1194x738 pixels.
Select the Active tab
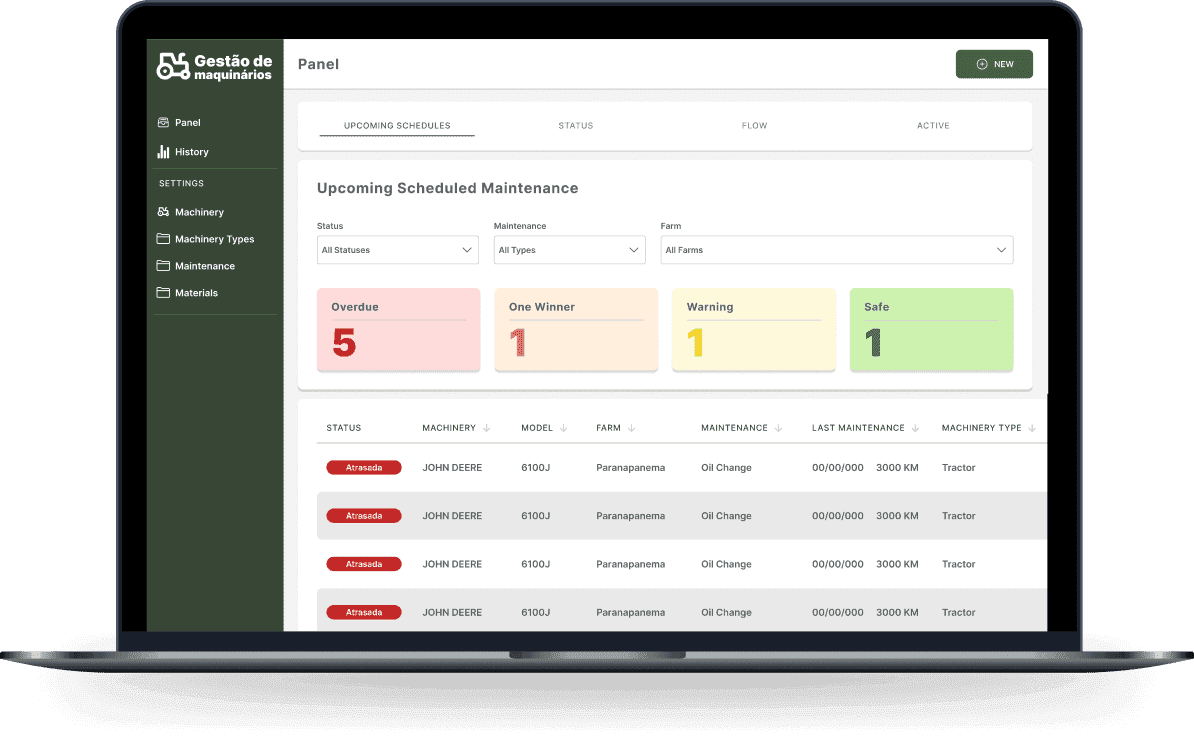point(933,126)
